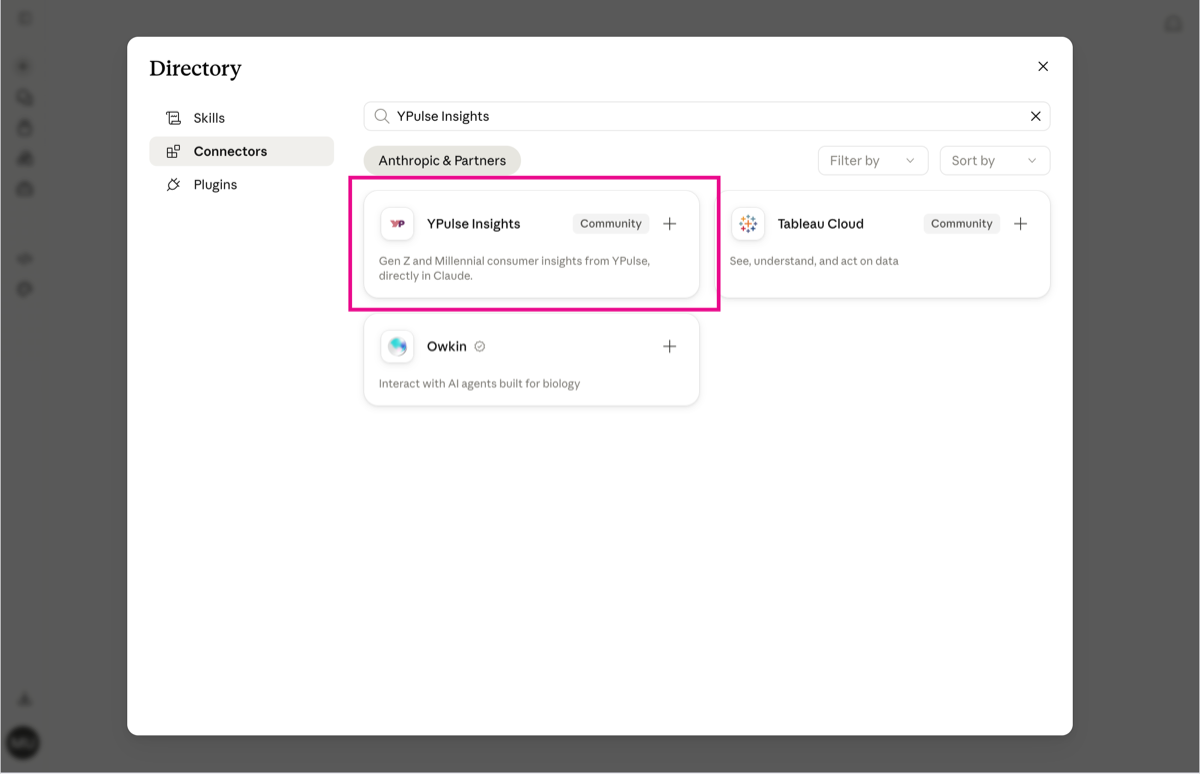Click the Community badge on YPulse Insights
Image resolution: width=1200 pixels, height=774 pixels.
pos(611,224)
